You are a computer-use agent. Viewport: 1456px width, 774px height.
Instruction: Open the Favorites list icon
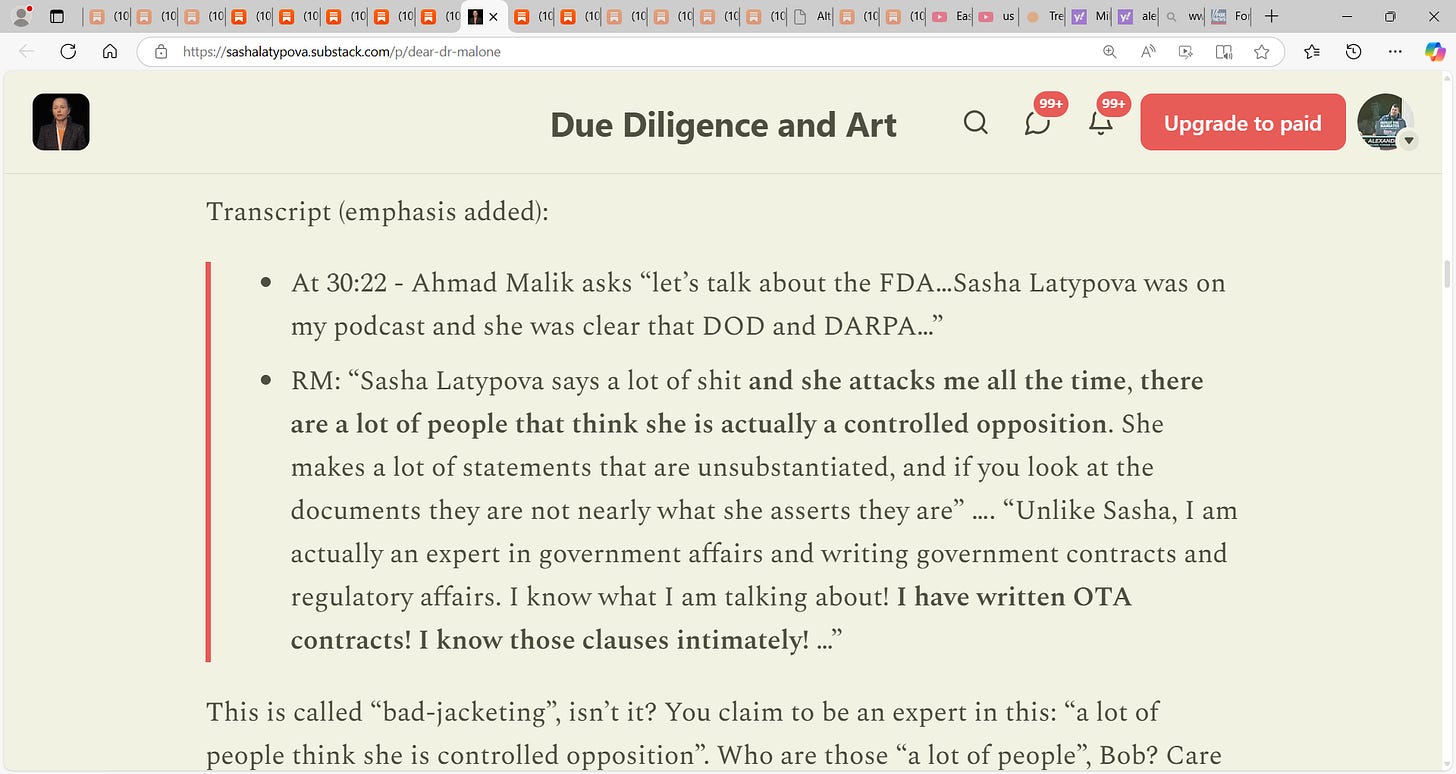pyautogui.click(x=1312, y=52)
